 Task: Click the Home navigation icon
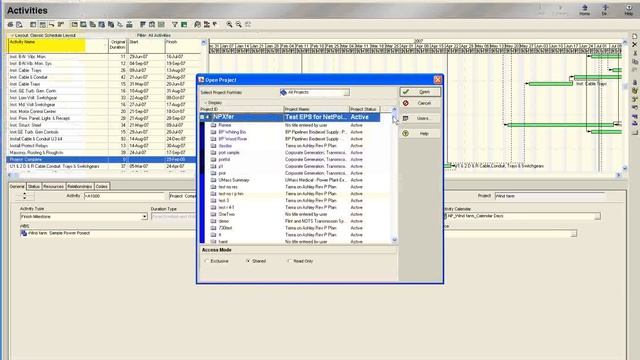584,10
